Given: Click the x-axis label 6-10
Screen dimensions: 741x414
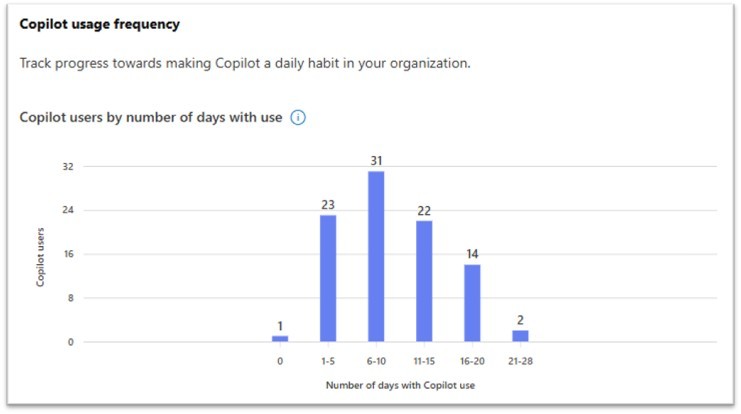Looking at the screenshot, I should tap(376, 361).
